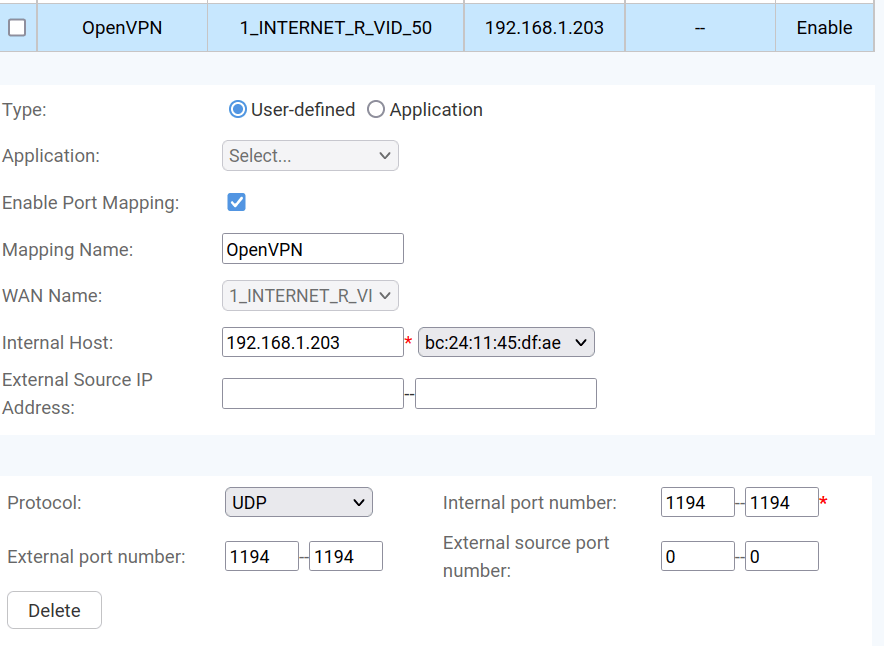
Task: Focus the Mapping Name text field
Action: (x=312, y=249)
